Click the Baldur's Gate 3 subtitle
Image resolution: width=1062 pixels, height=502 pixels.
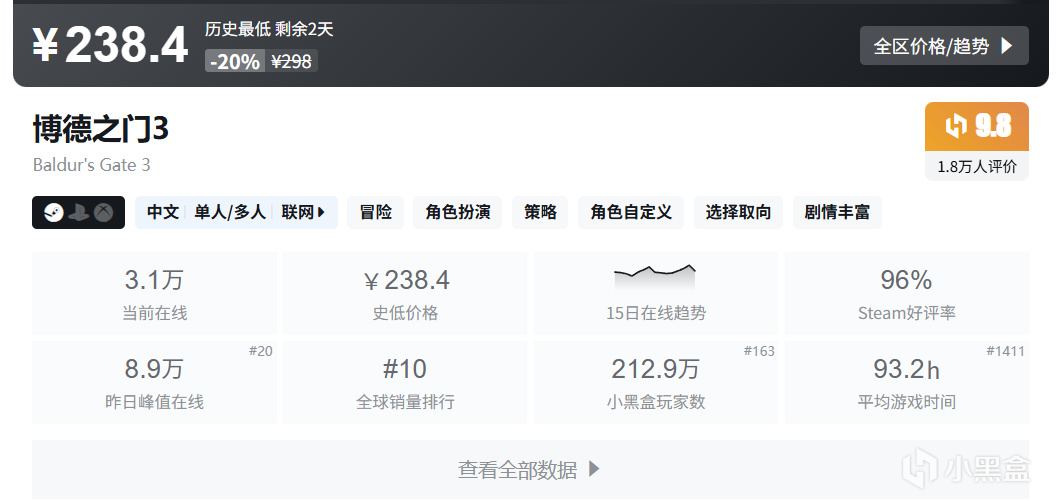(91, 165)
